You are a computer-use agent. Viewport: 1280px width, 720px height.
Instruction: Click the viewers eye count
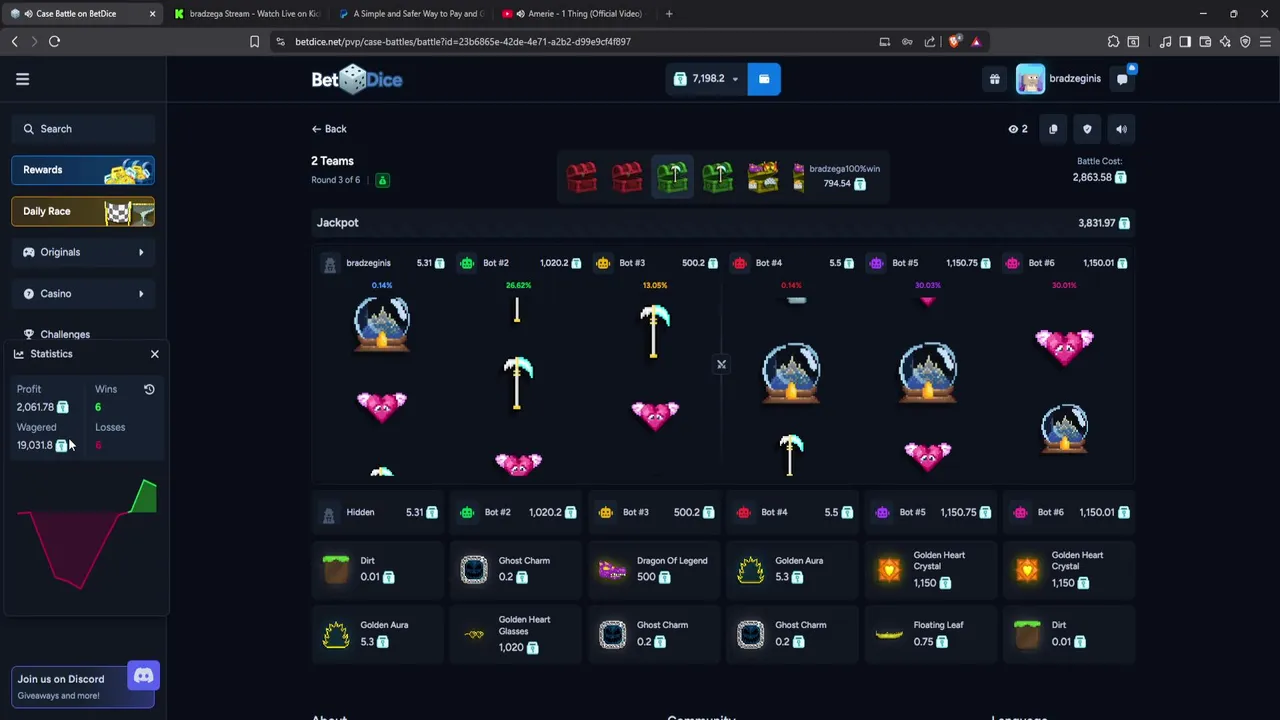tap(1018, 129)
